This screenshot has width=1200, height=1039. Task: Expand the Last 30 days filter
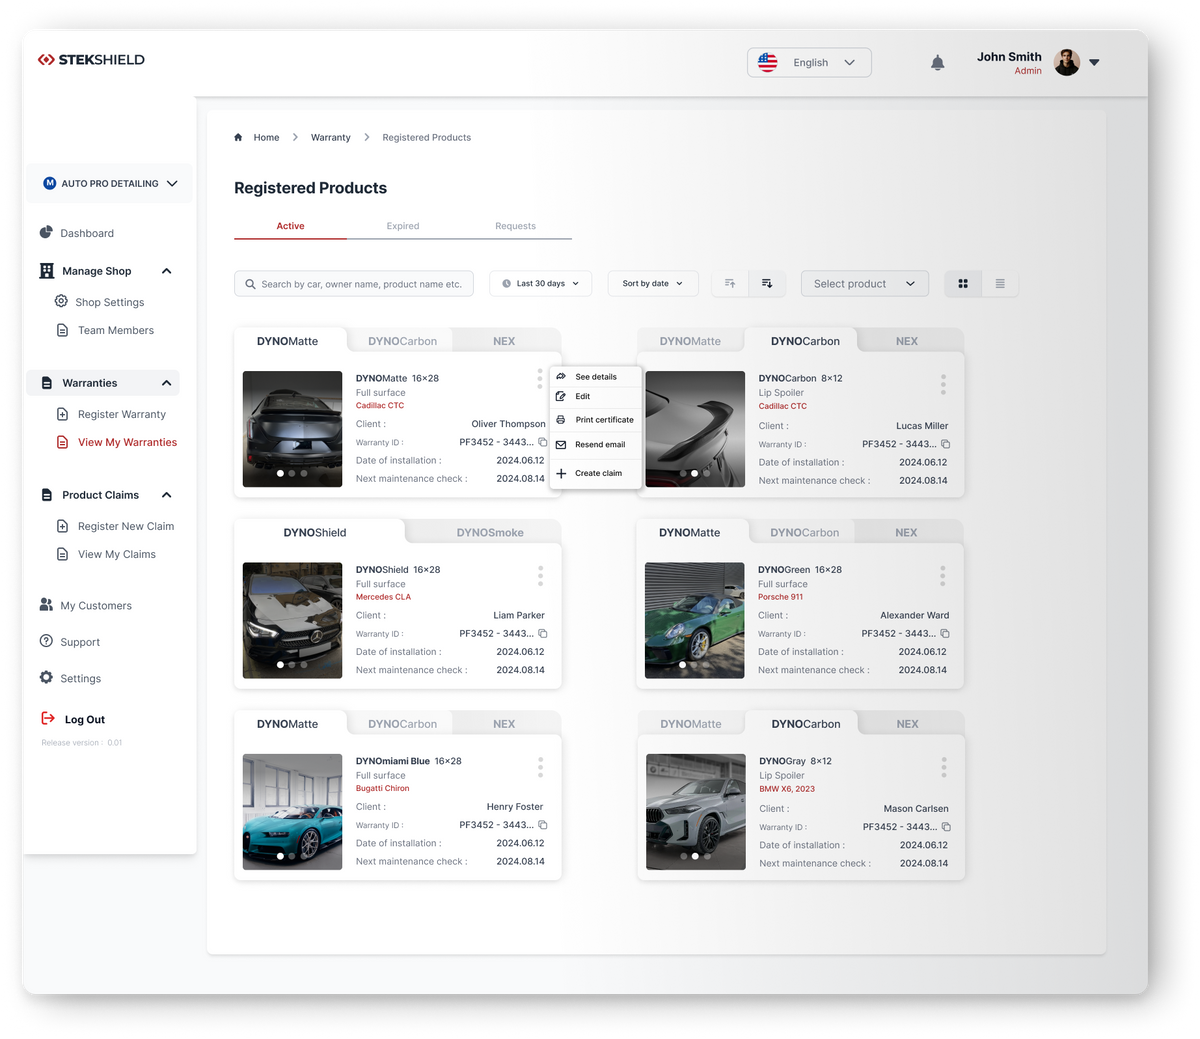click(540, 284)
